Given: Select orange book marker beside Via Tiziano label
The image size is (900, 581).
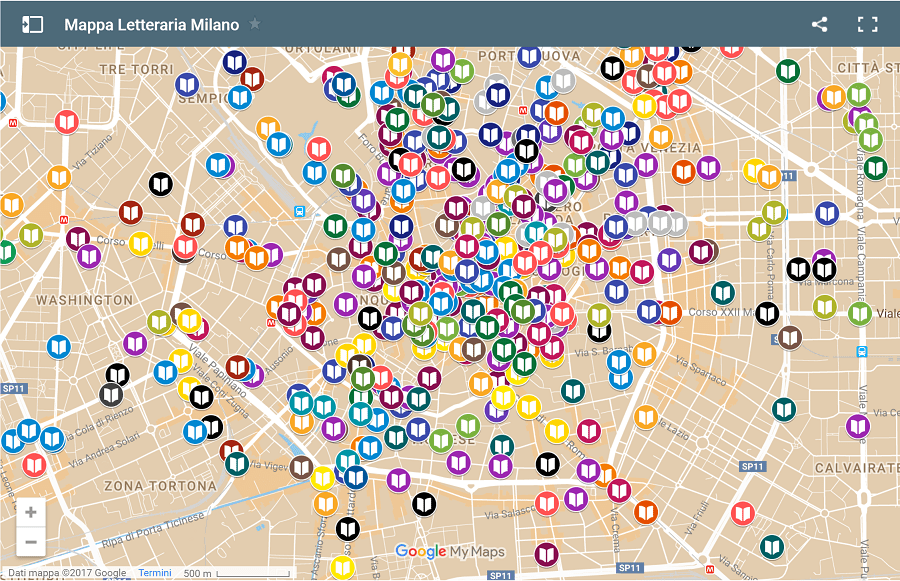Looking at the screenshot, I should [x=59, y=177].
